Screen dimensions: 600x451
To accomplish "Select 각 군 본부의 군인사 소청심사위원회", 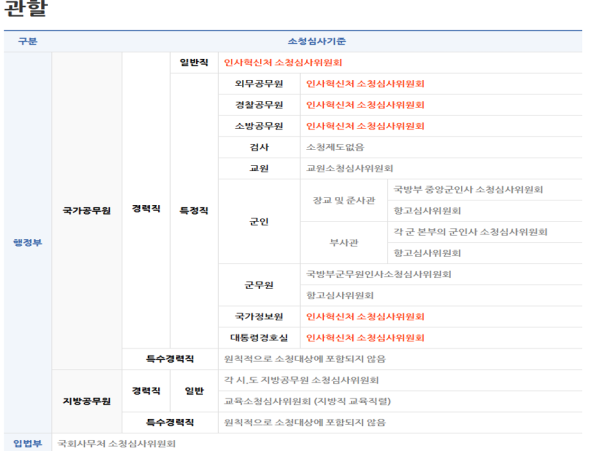I will tap(471, 232).
